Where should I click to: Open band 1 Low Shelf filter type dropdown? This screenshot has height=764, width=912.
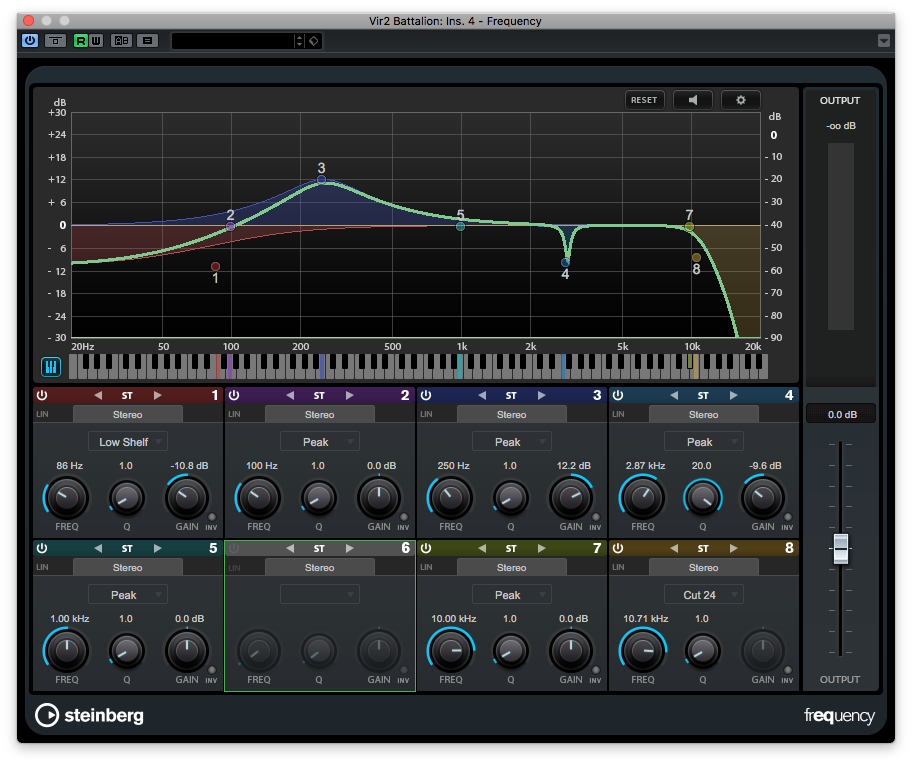click(x=128, y=442)
